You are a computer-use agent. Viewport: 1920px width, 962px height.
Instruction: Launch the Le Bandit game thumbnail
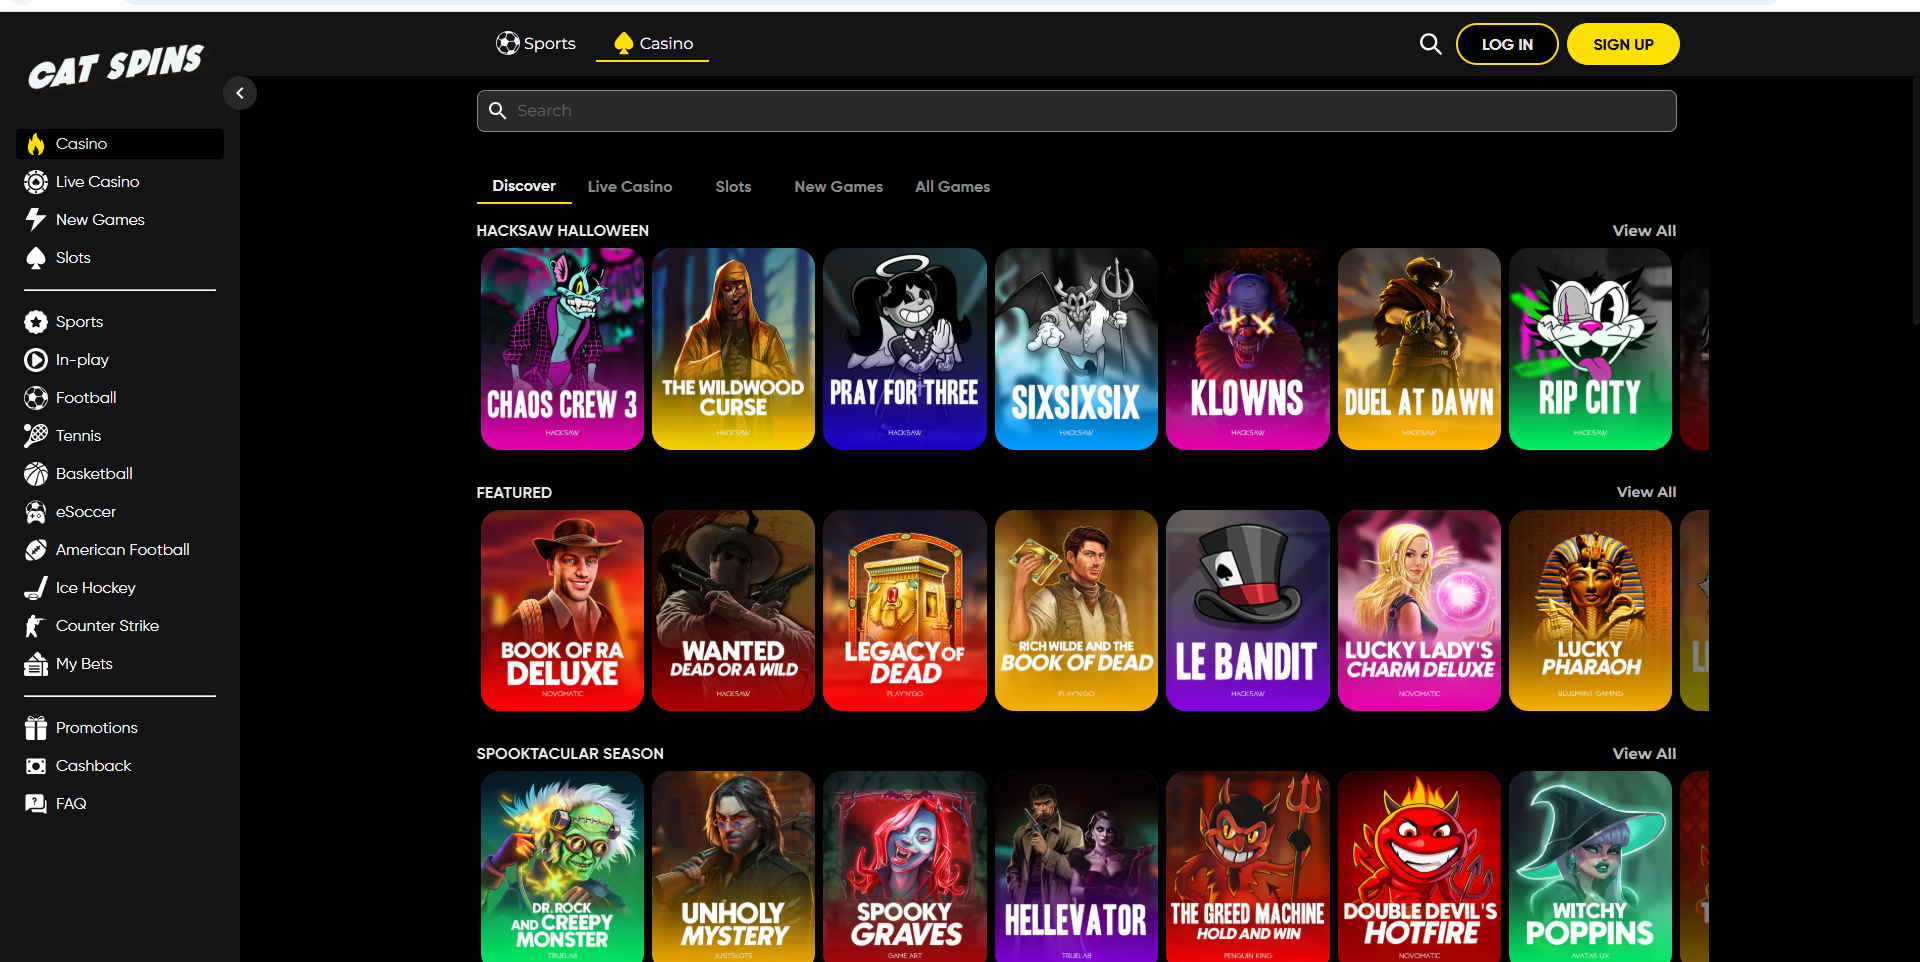(1247, 610)
